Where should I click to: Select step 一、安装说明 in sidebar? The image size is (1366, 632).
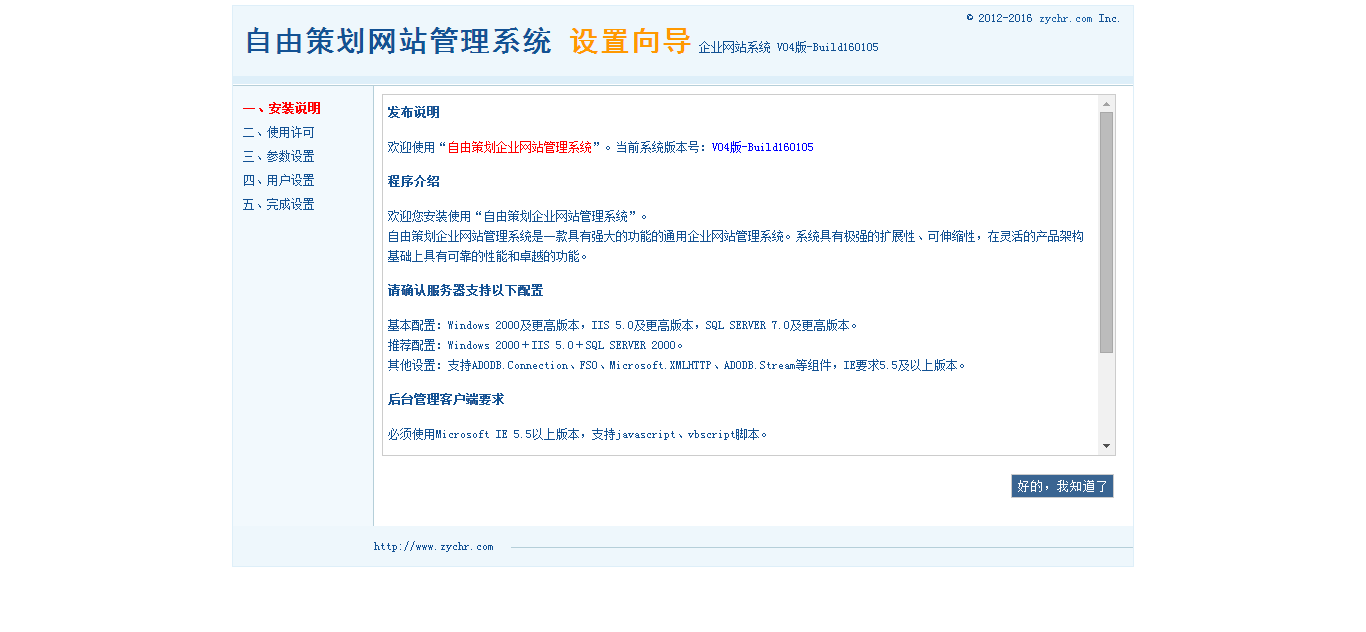tap(281, 108)
